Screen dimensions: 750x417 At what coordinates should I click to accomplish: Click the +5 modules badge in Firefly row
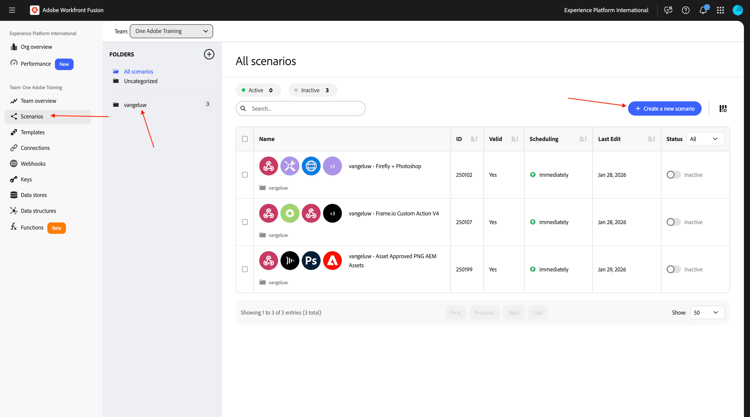tap(332, 166)
